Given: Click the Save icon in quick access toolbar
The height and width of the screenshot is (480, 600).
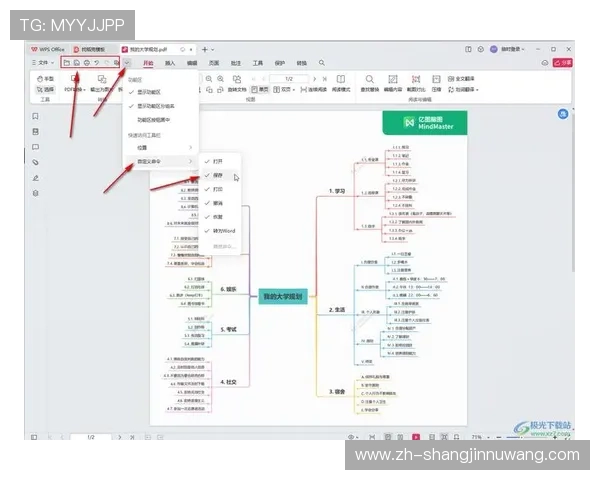Looking at the screenshot, I should 77,63.
